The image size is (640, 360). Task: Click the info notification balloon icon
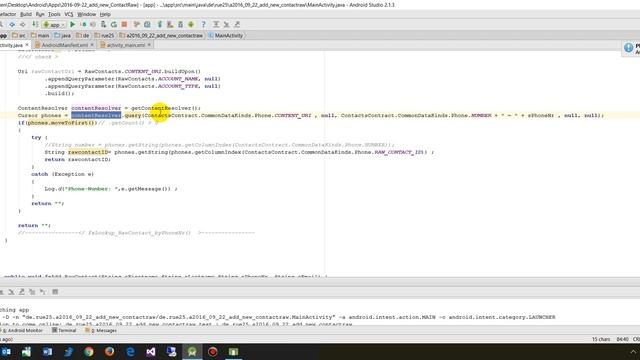[629, 48]
